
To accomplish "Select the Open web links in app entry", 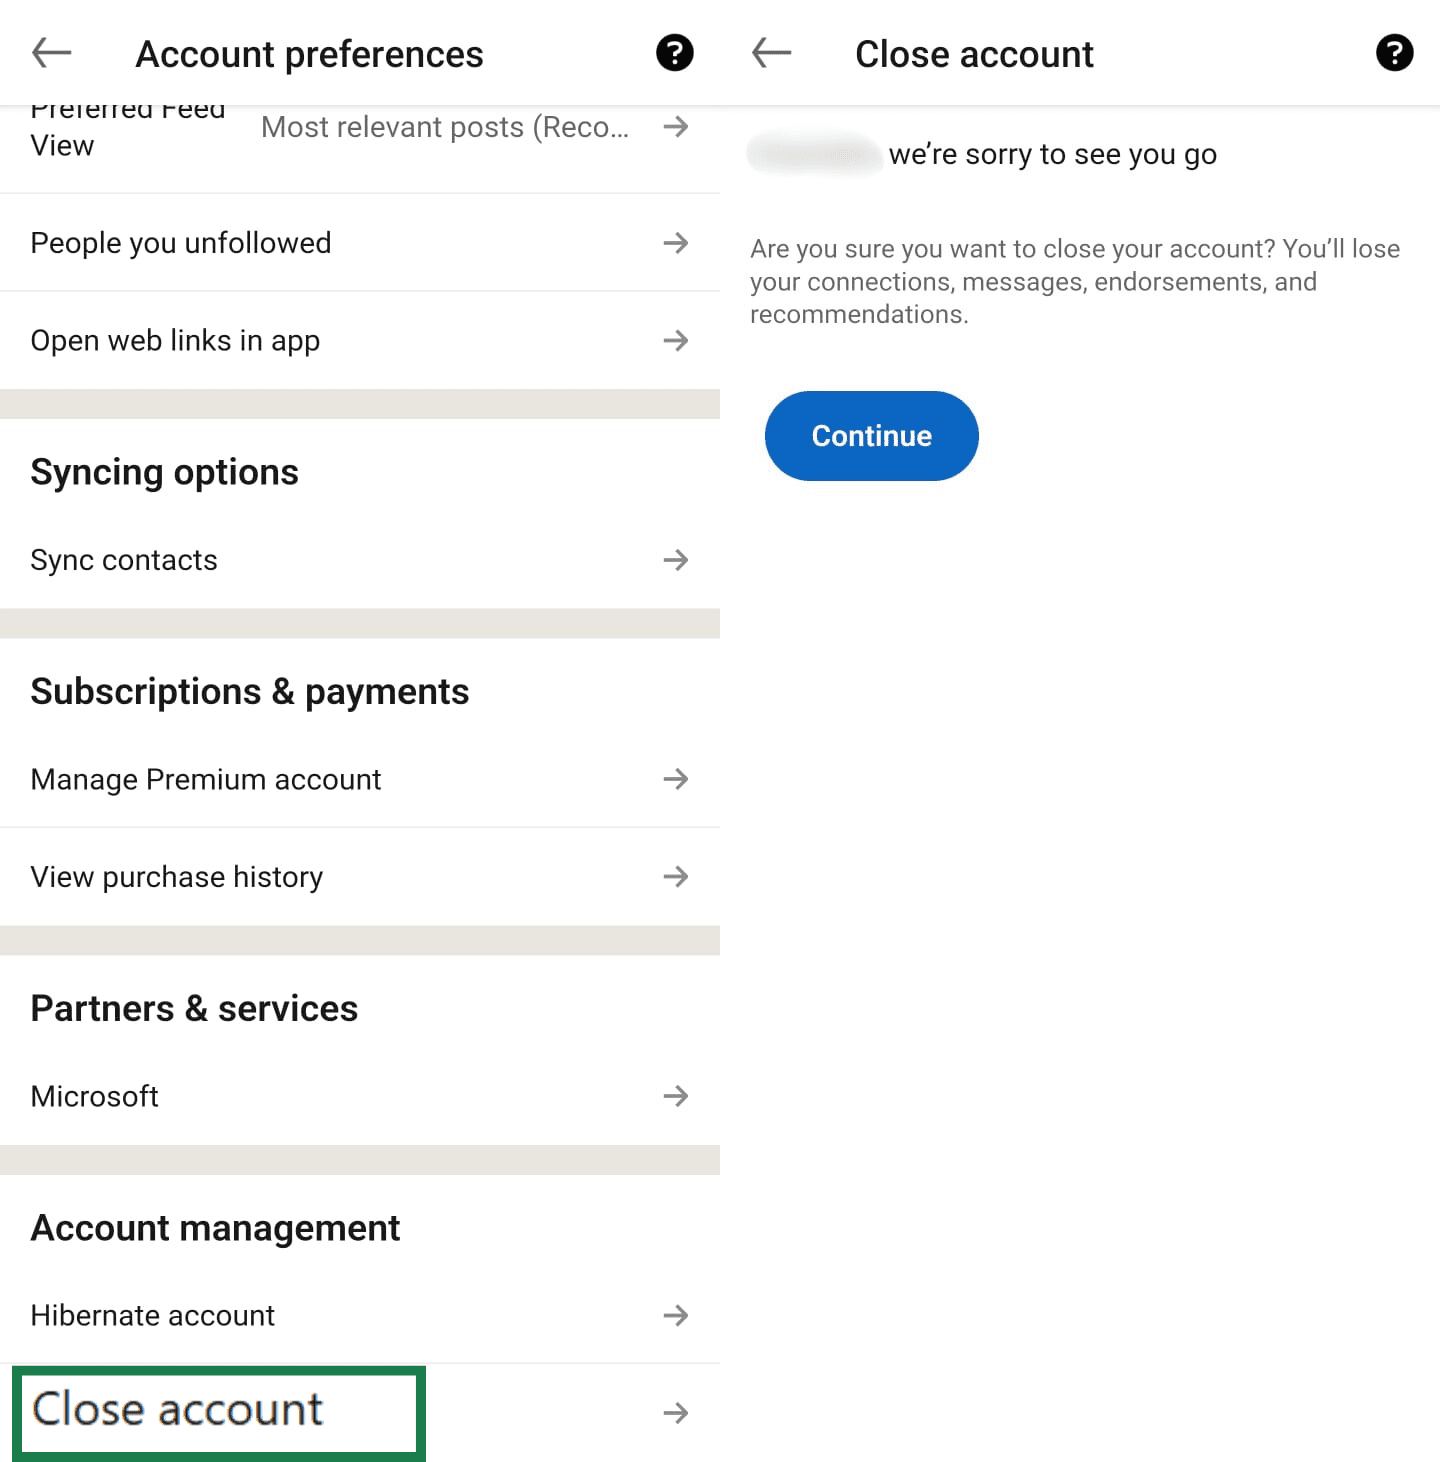I will click(x=175, y=340).
